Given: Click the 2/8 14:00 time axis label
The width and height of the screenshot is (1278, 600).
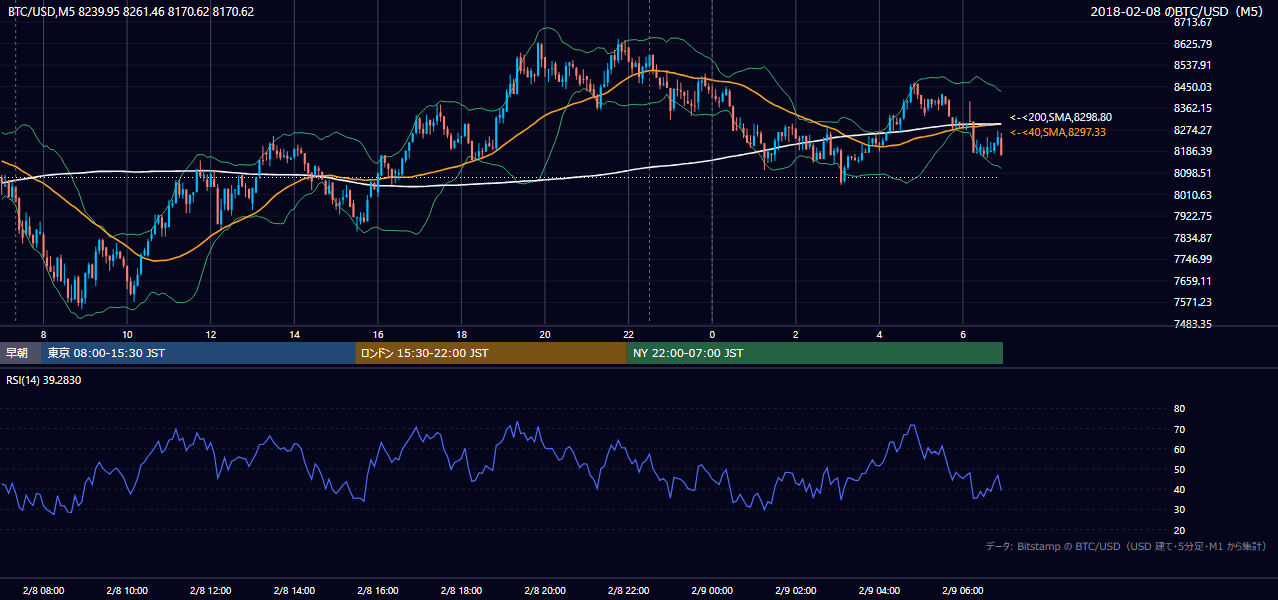Looking at the screenshot, I should pyautogui.click(x=294, y=590).
